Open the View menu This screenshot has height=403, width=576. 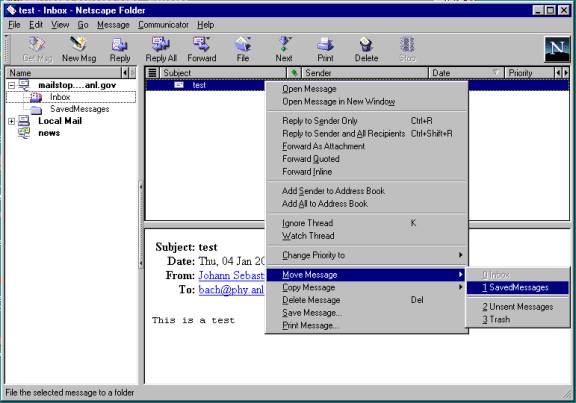coord(60,25)
